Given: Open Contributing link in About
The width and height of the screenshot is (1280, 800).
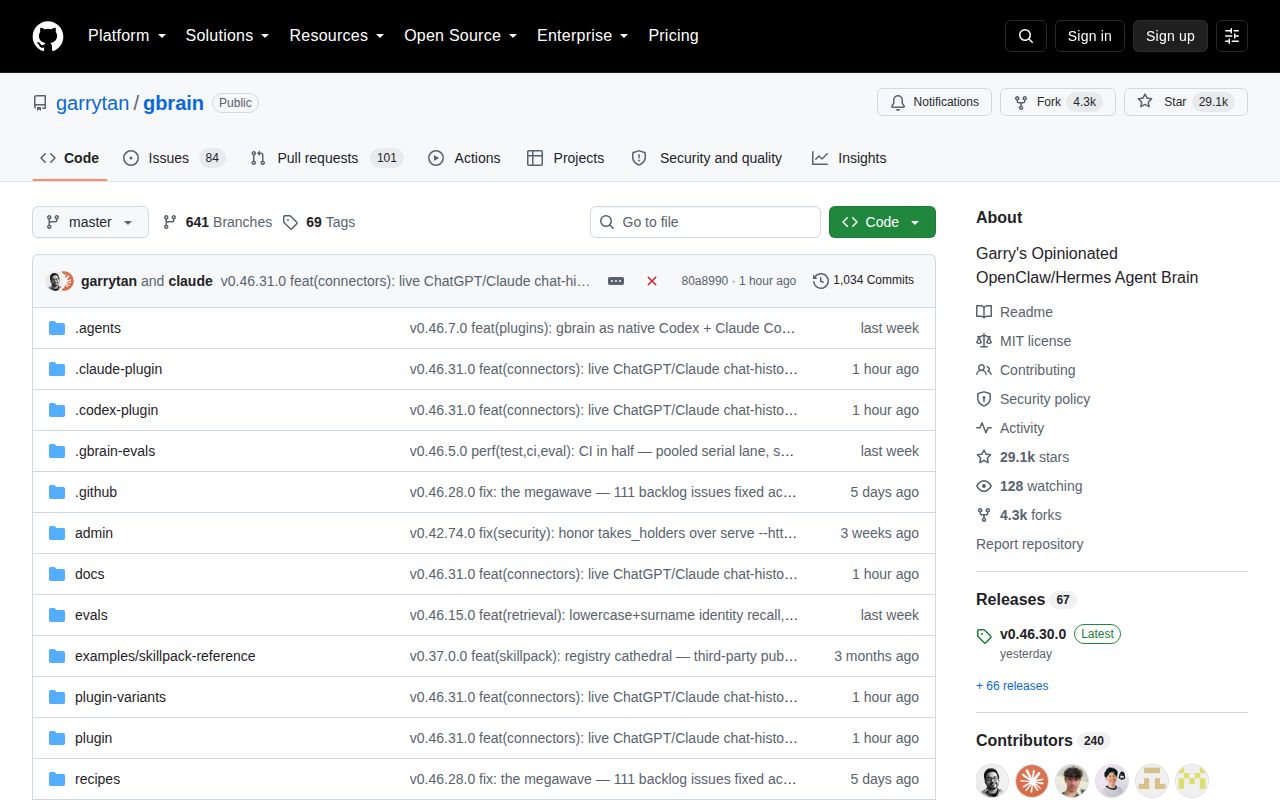Looking at the screenshot, I should 1026,370.
